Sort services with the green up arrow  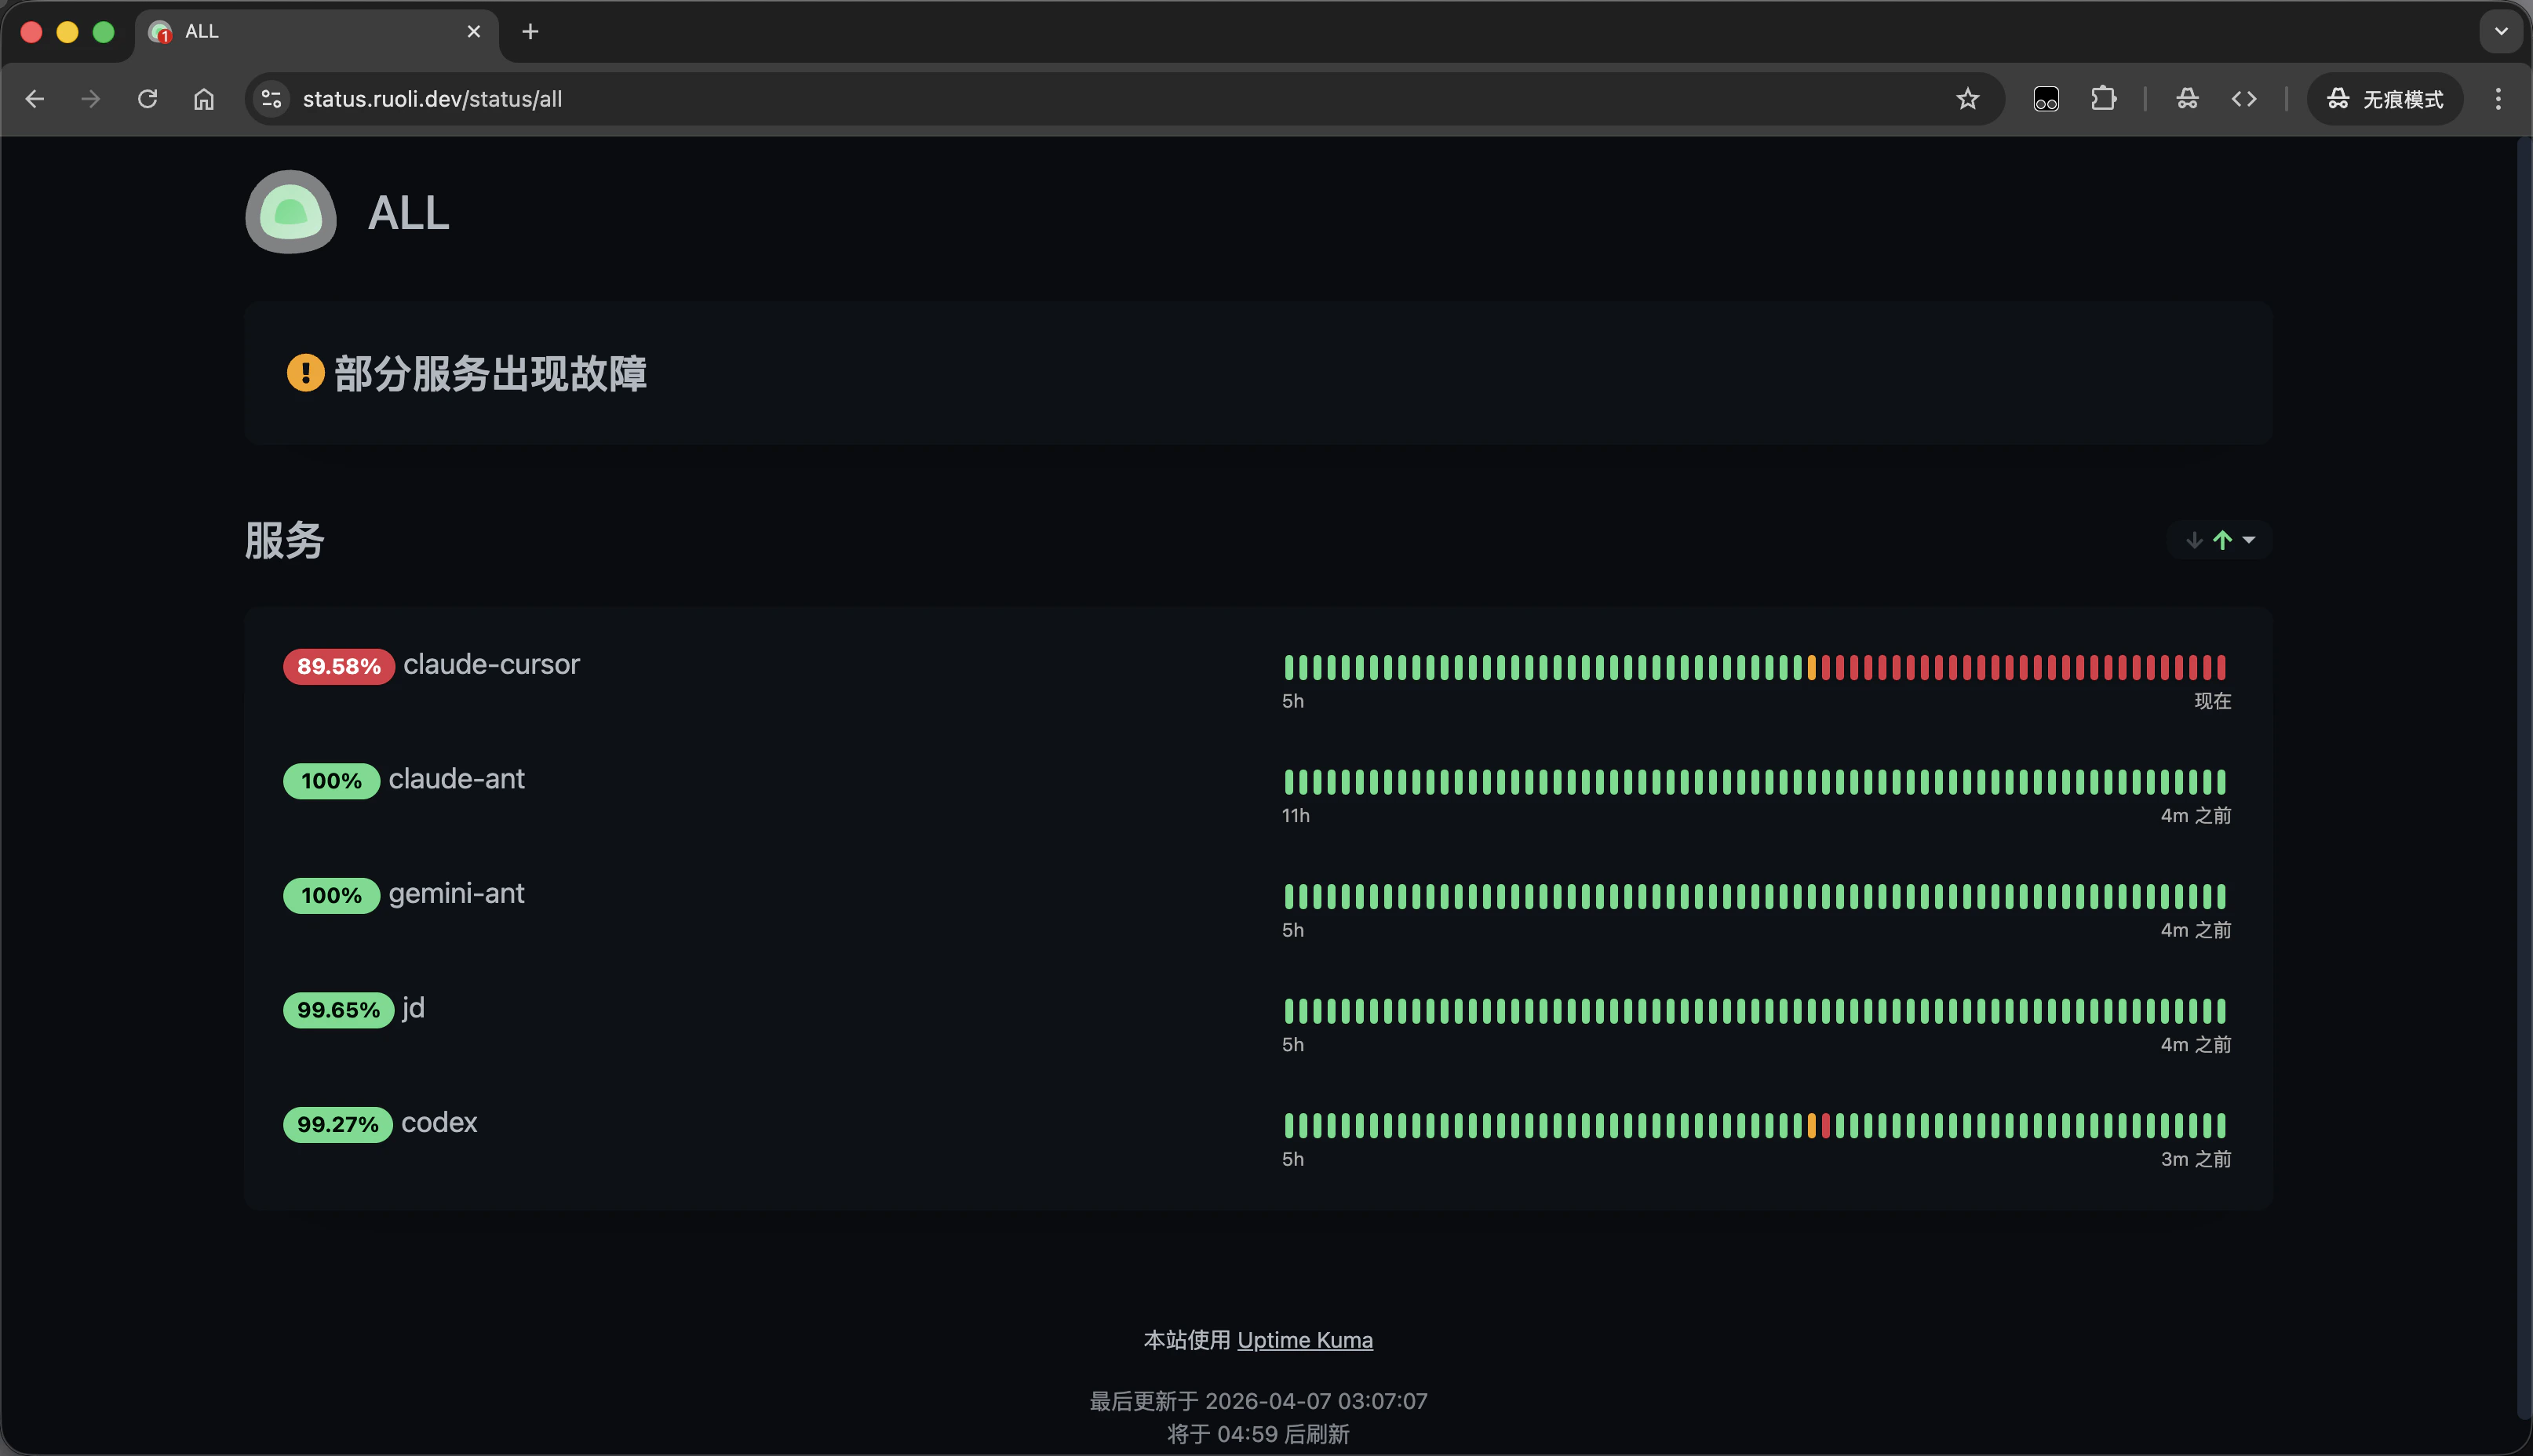2222,540
